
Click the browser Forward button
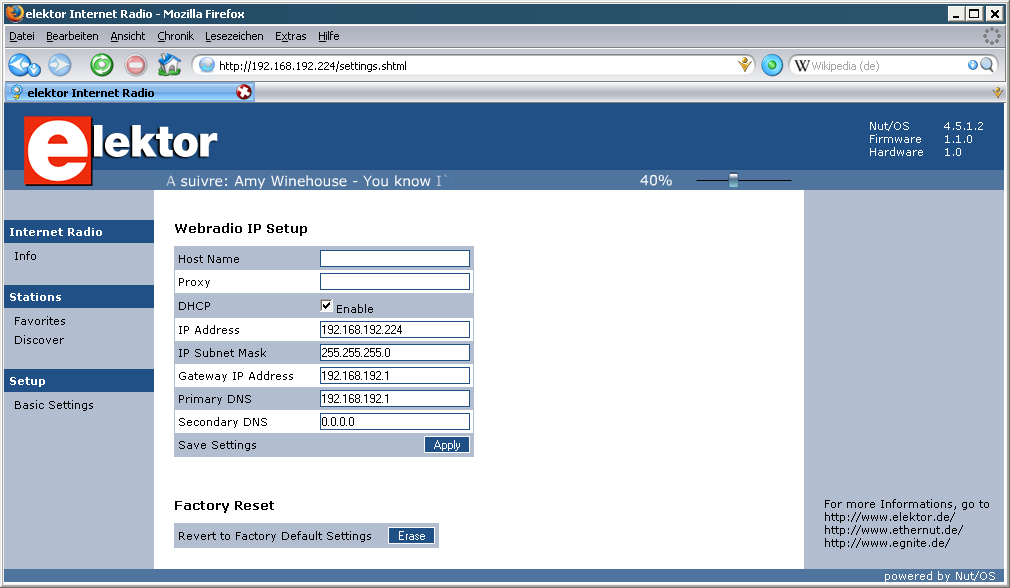60,65
